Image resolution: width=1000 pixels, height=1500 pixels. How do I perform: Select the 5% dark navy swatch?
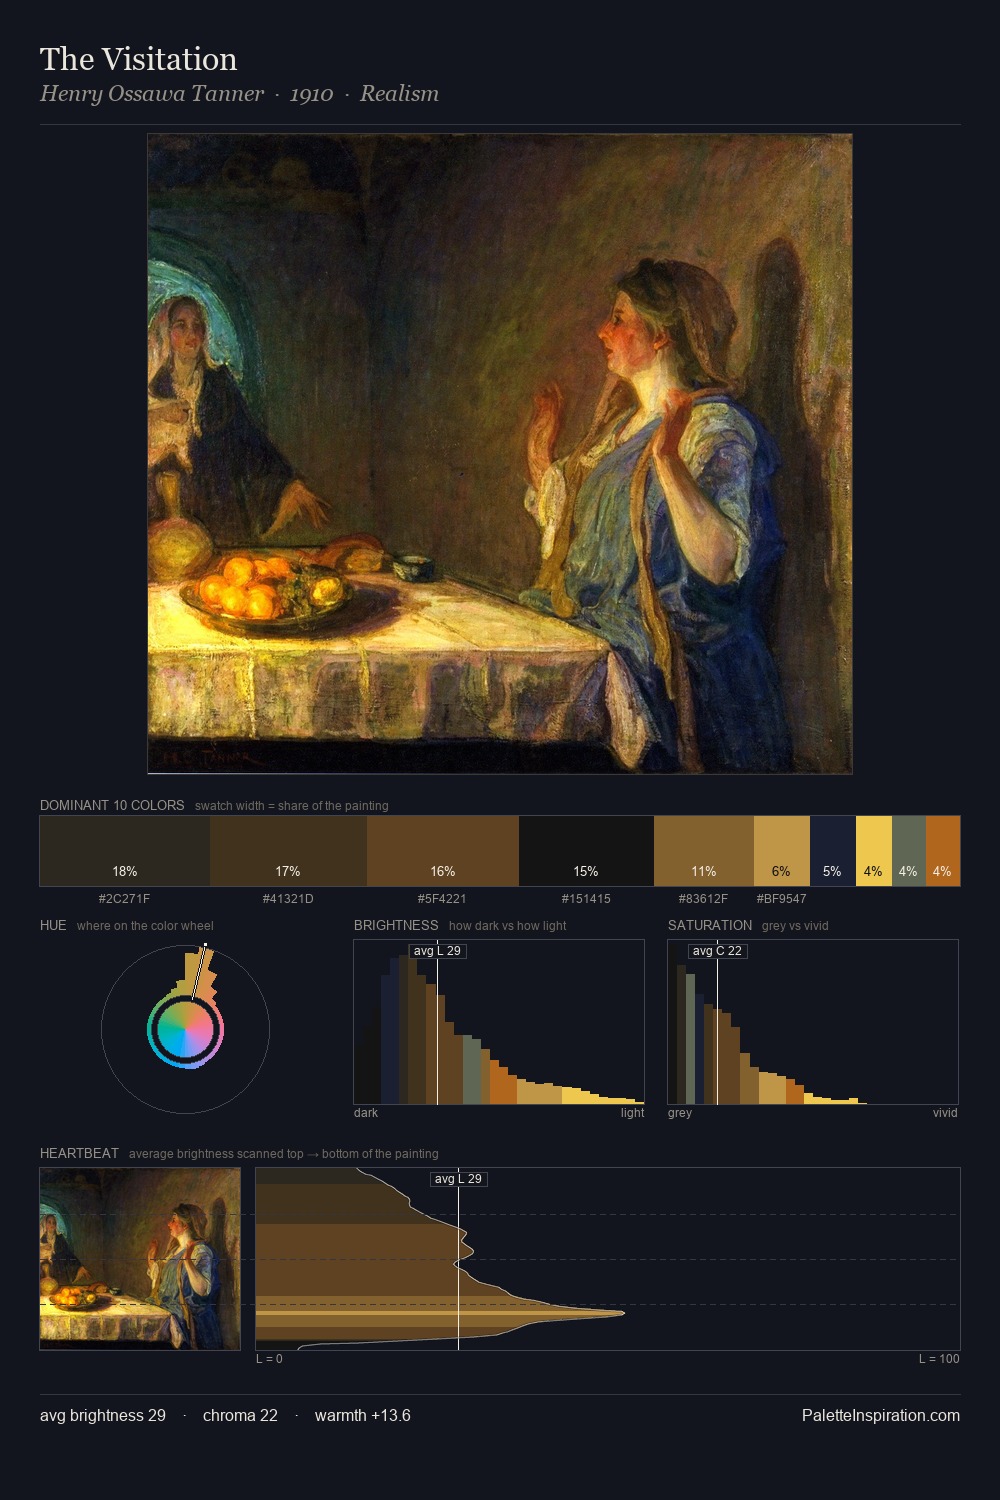pos(832,851)
